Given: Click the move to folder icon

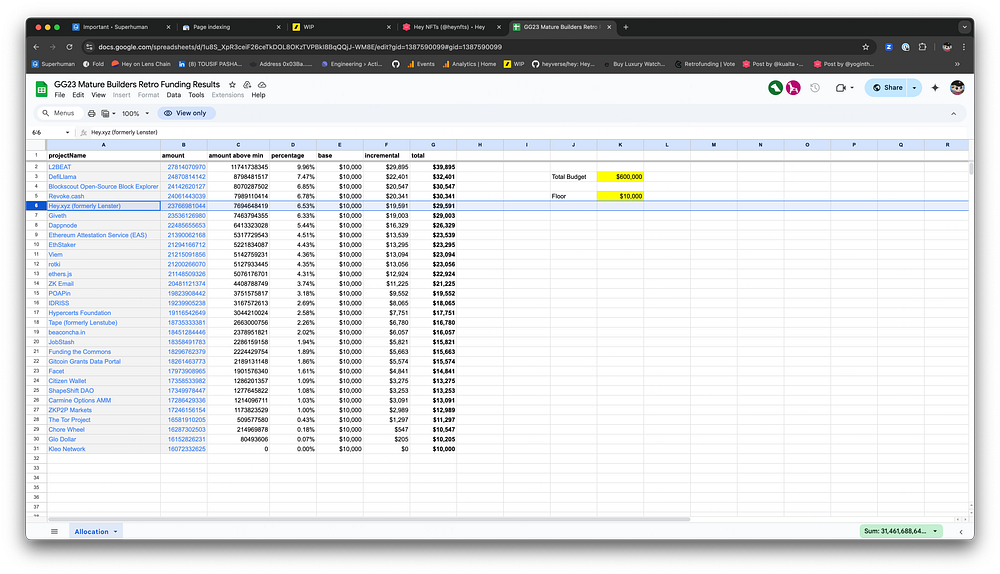Looking at the screenshot, I should [247, 84].
